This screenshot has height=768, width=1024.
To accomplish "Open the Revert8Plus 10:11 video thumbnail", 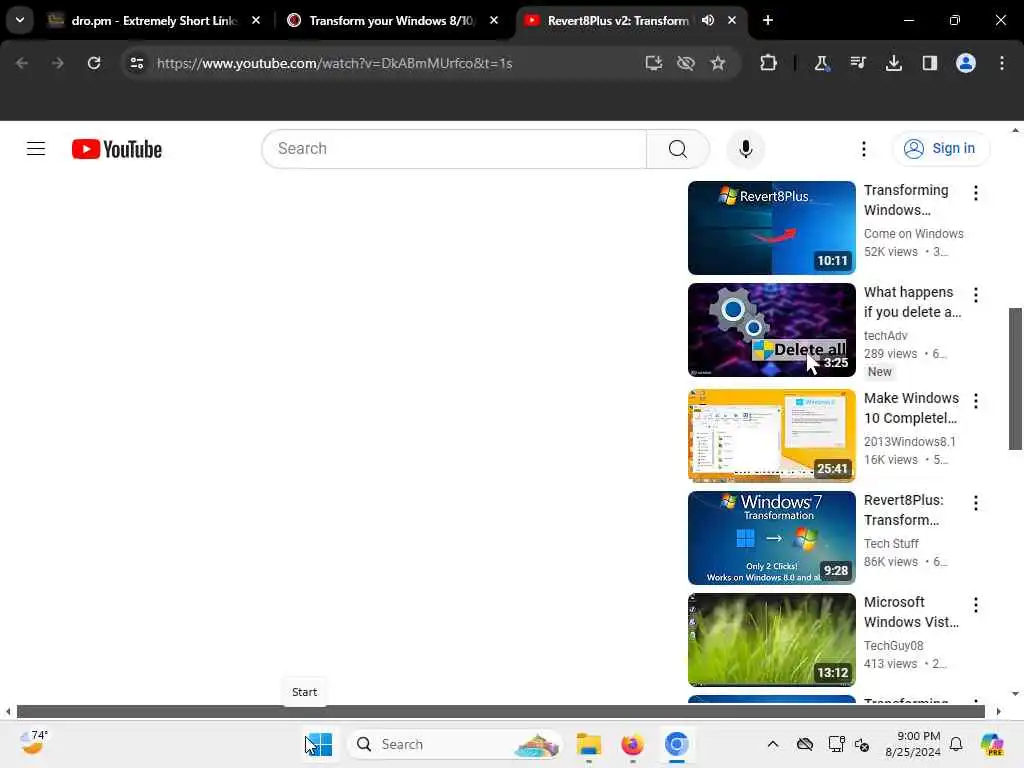I will coord(771,227).
